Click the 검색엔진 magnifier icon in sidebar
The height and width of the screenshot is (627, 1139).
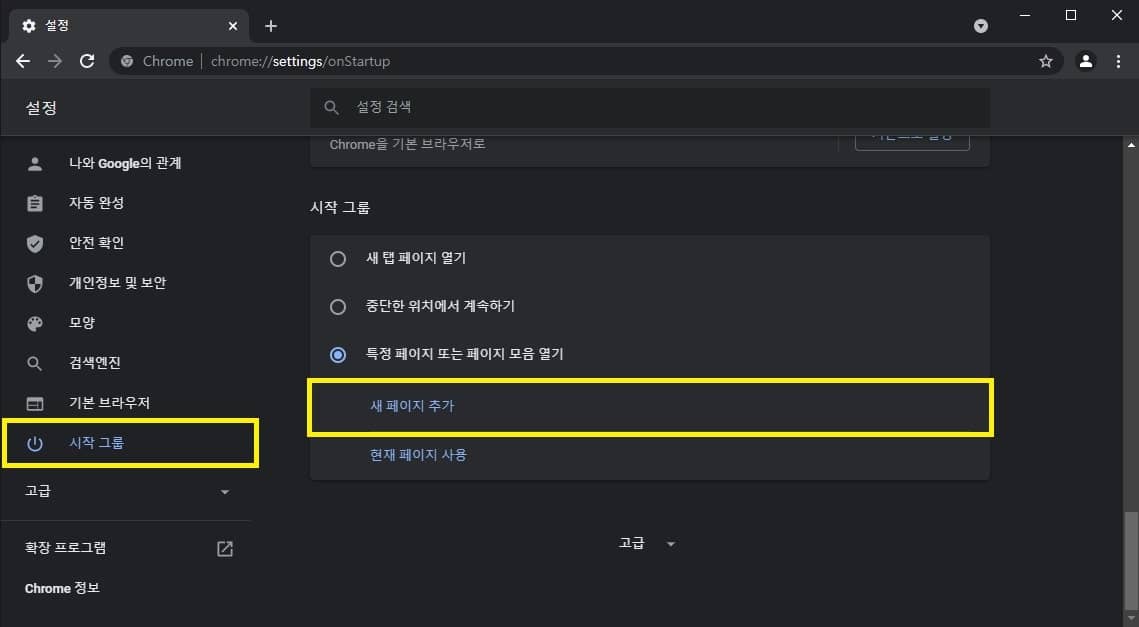click(35, 362)
